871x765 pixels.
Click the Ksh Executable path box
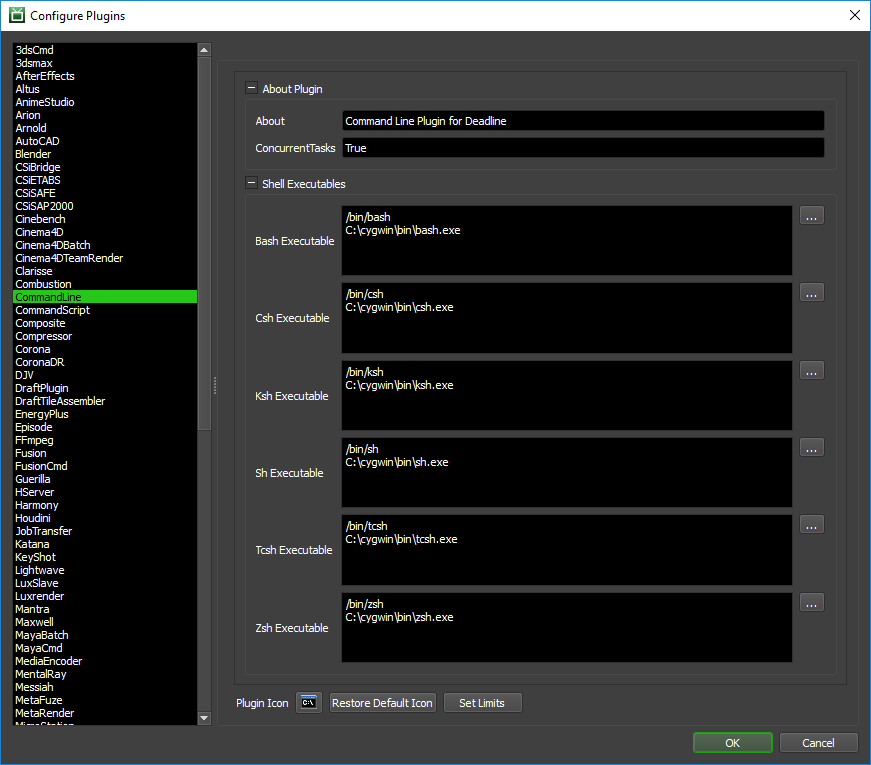(x=567, y=396)
